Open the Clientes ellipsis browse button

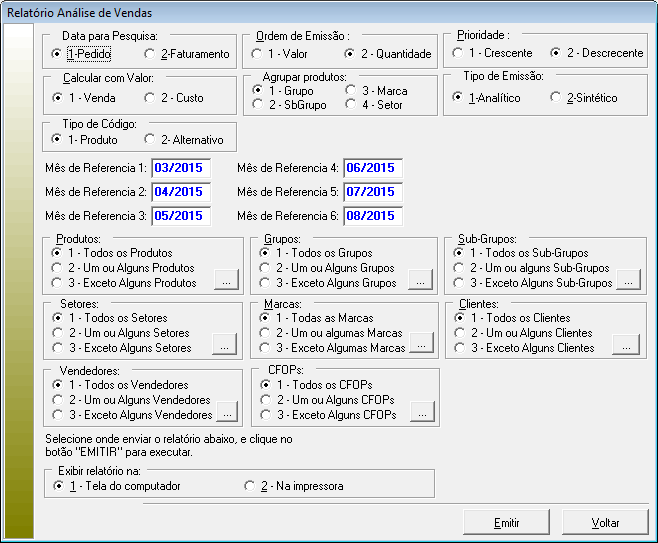[627, 347]
